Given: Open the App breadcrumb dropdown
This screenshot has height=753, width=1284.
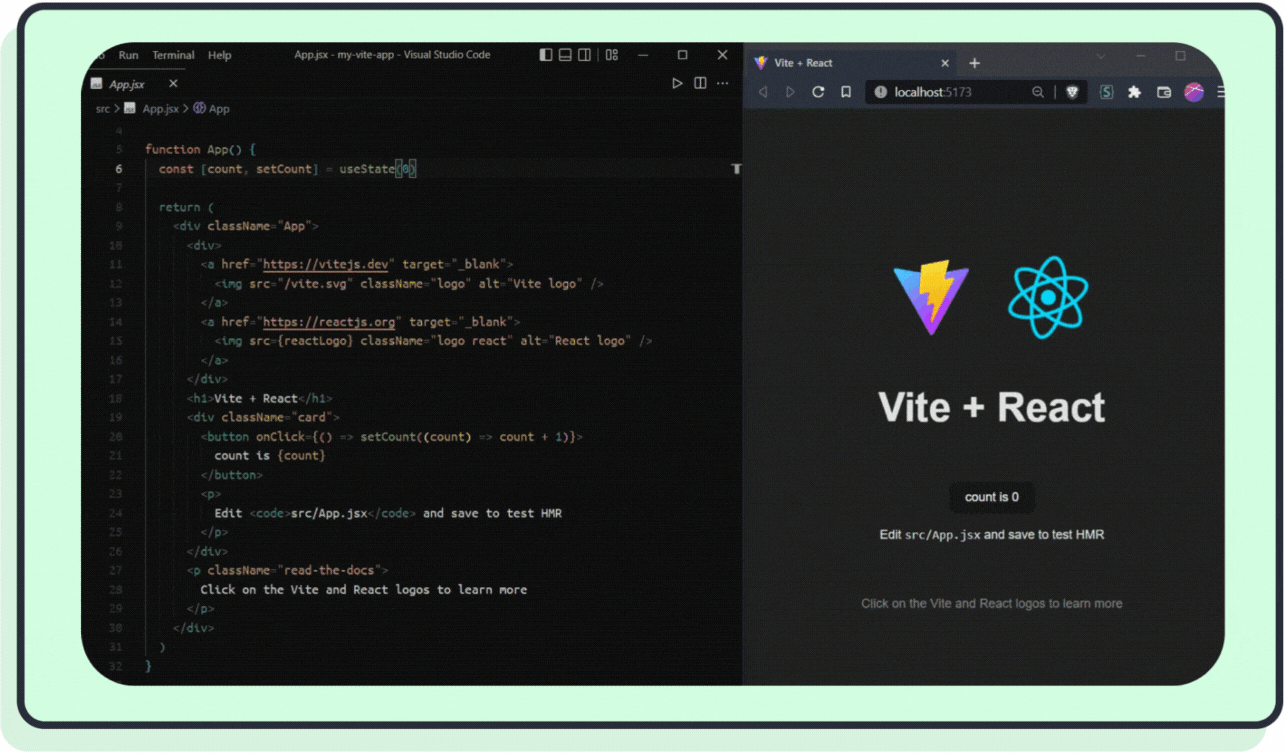Looking at the screenshot, I should pyautogui.click(x=211, y=108).
